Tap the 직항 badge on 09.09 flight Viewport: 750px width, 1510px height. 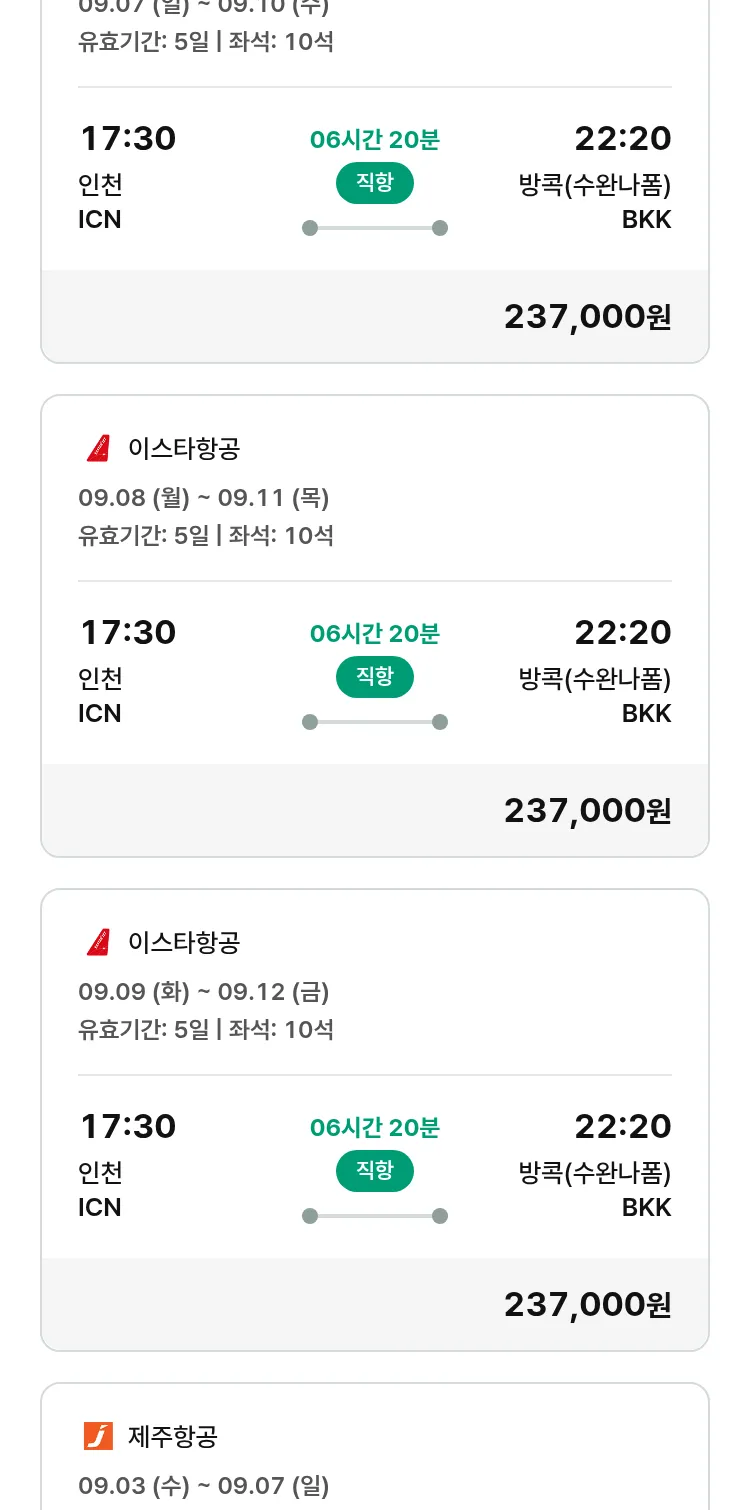click(x=374, y=1171)
